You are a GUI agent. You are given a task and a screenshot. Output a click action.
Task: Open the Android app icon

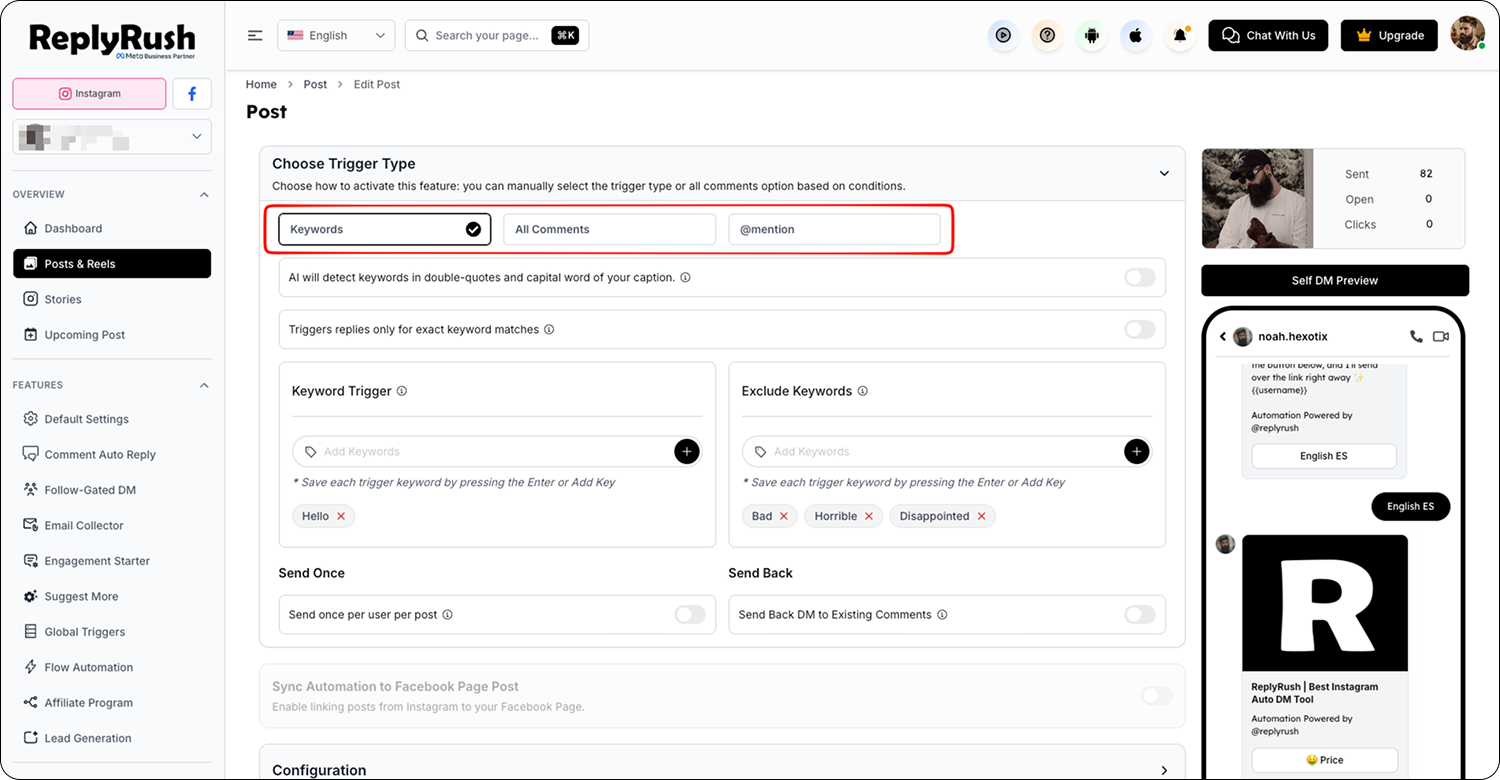(x=1091, y=36)
